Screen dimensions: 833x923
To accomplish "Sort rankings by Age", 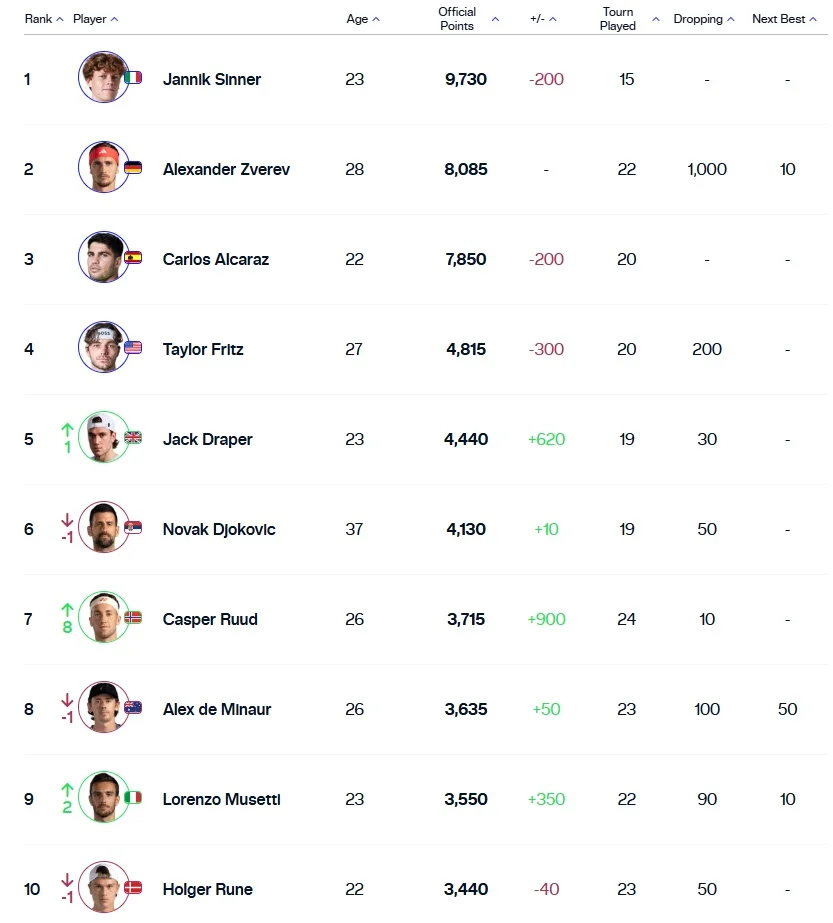I will (x=362, y=19).
